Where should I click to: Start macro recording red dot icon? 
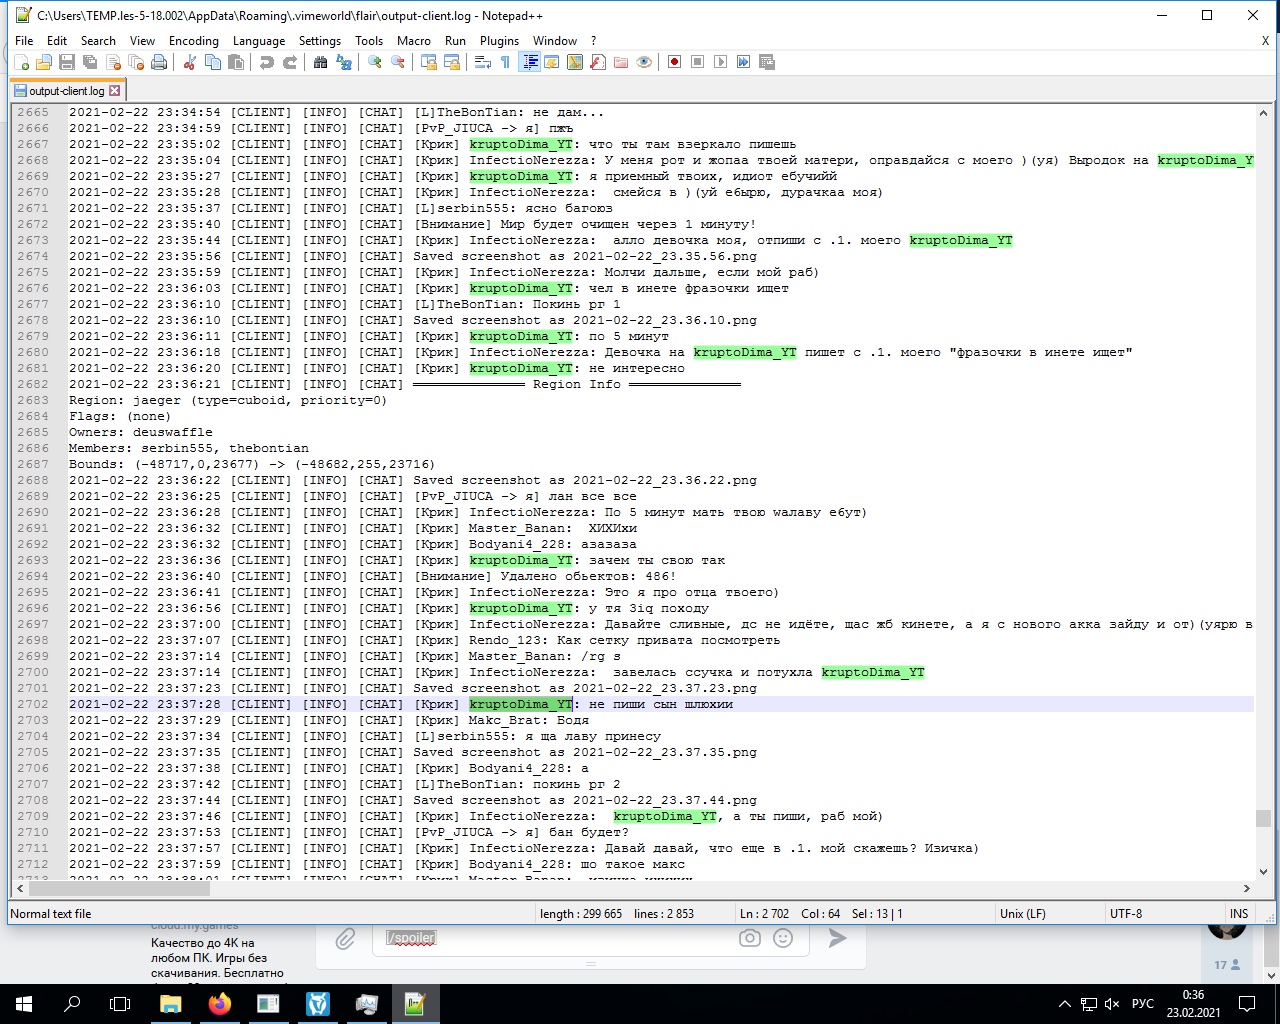click(x=675, y=62)
